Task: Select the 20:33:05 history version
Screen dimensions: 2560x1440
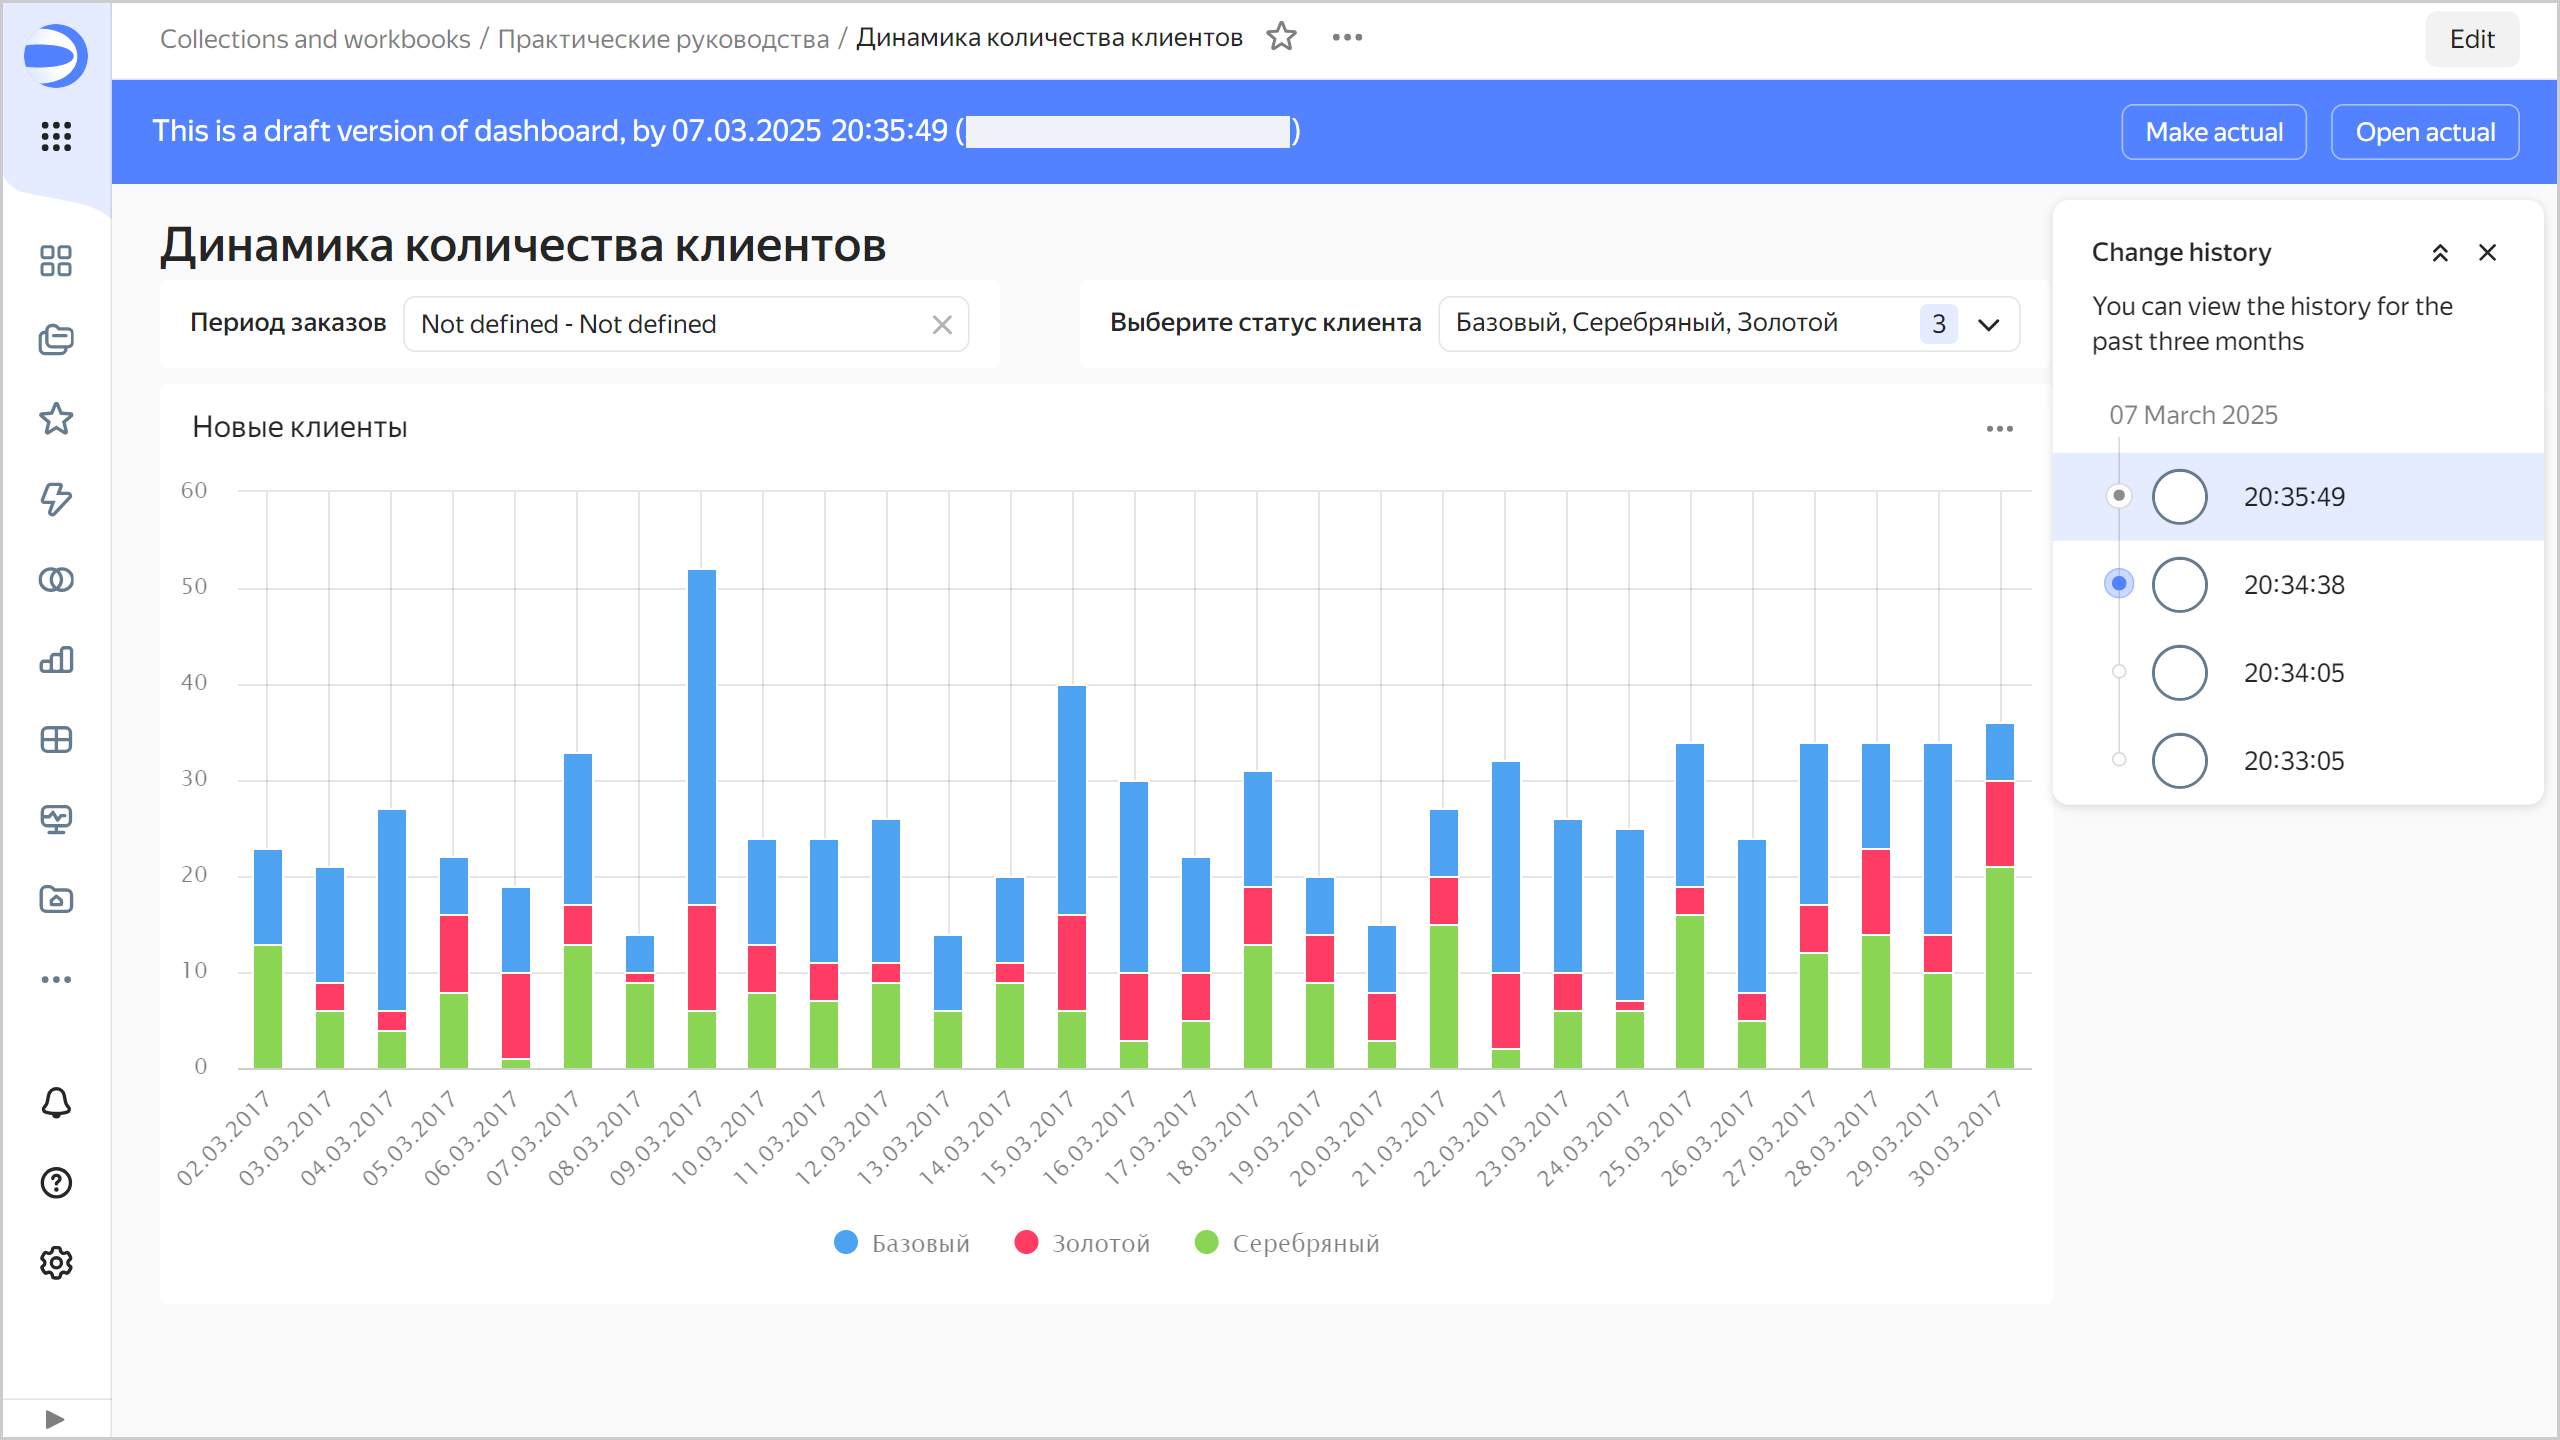Action: [x=2293, y=761]
